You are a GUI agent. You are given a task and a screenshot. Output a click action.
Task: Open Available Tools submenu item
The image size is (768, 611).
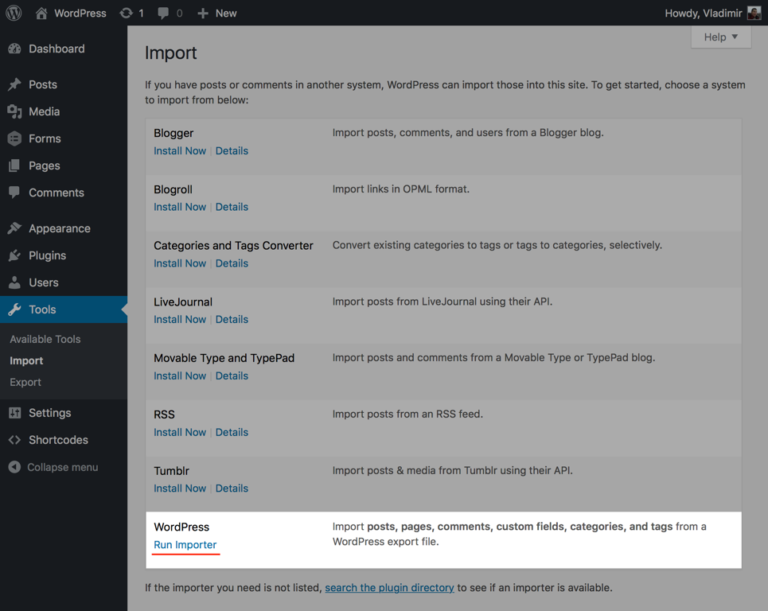45,339
